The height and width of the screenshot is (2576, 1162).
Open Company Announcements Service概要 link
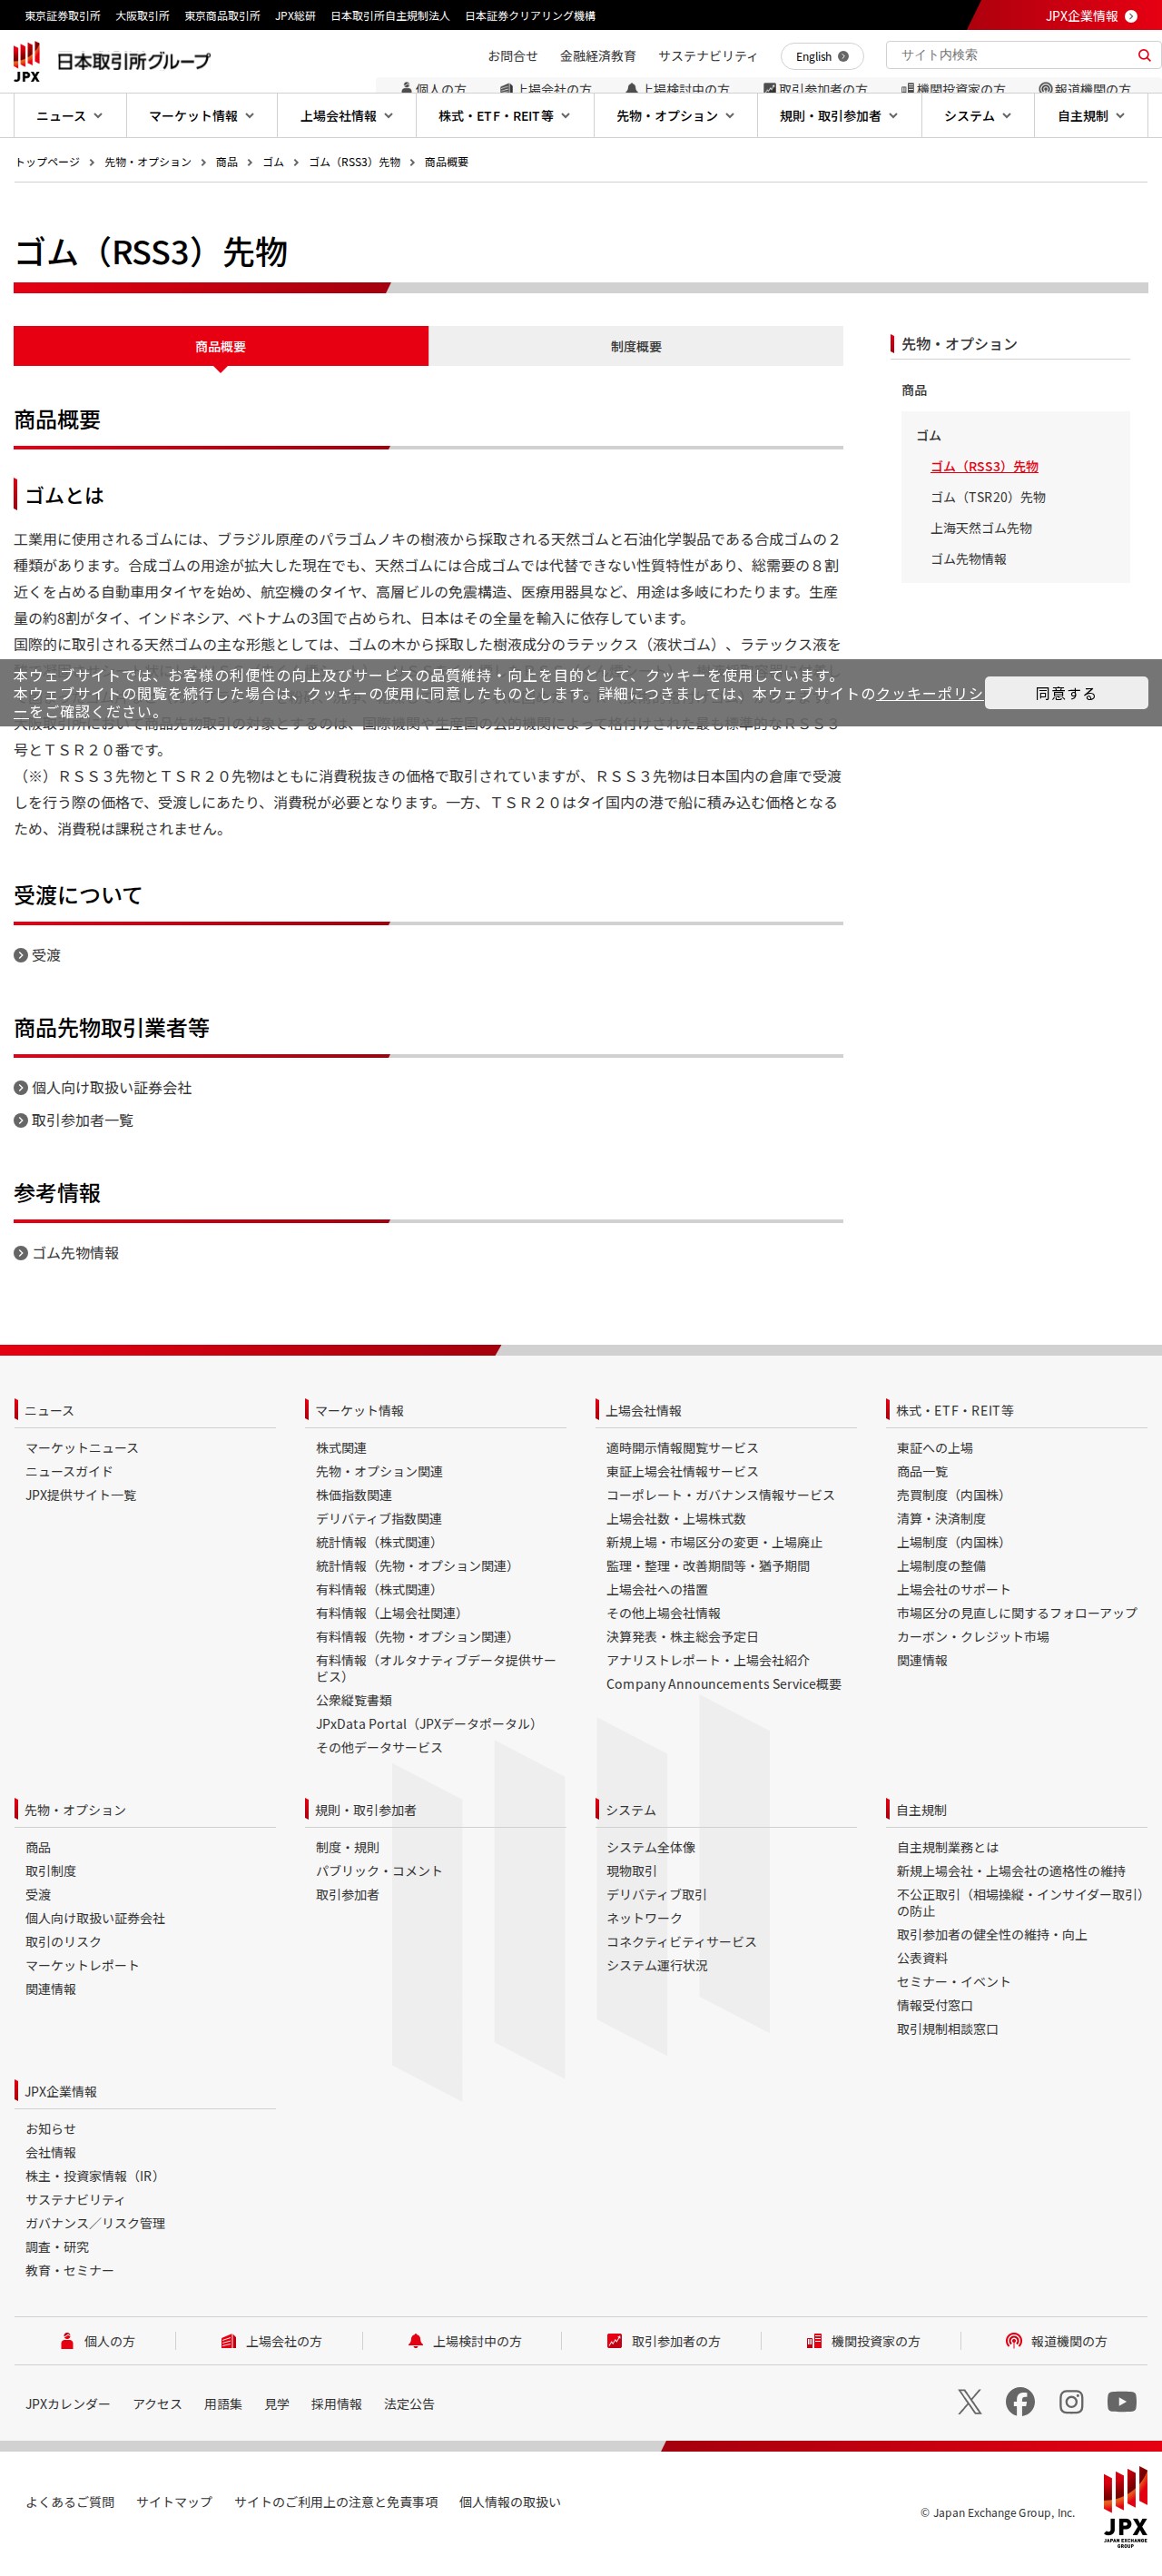724,1684
